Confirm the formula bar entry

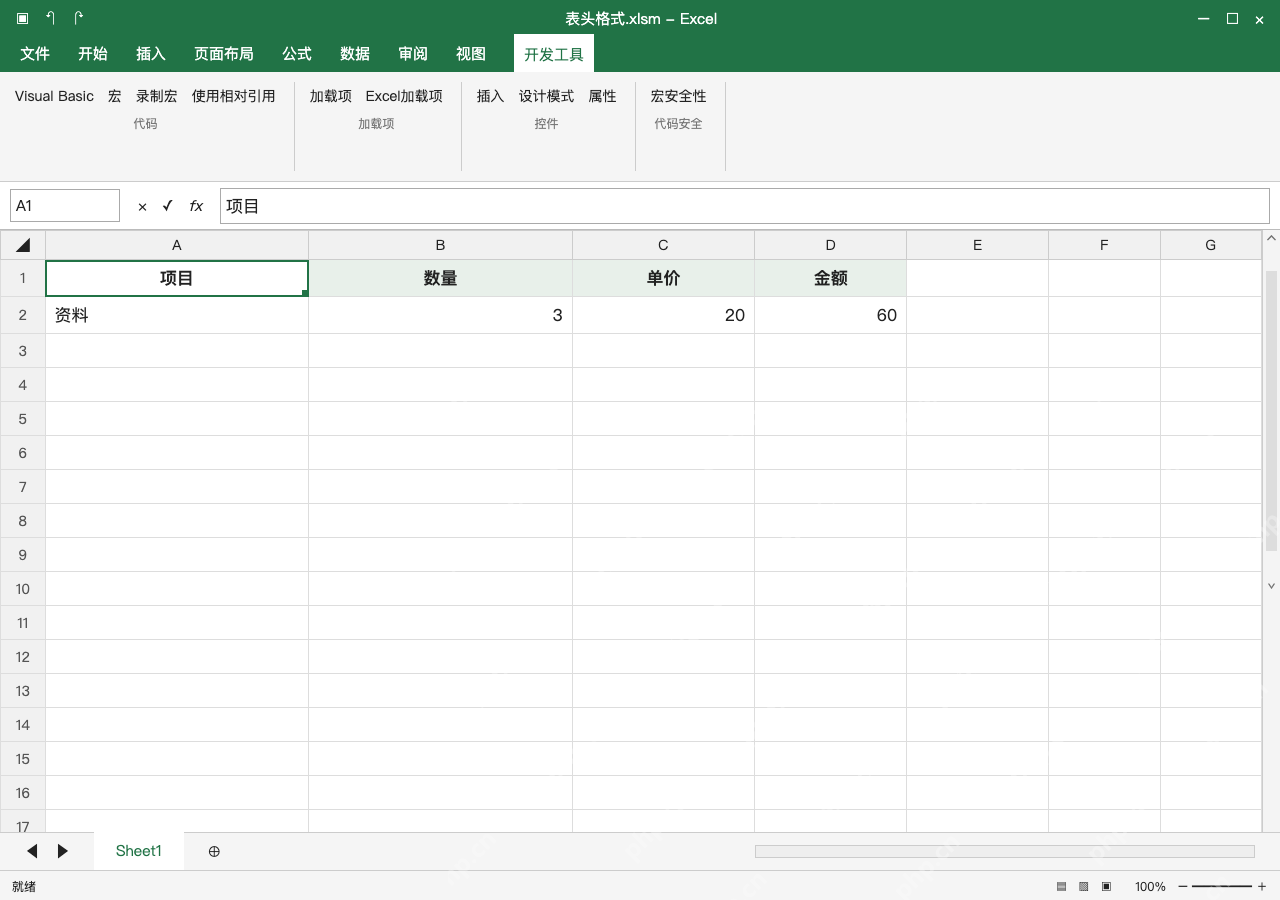coord(167,206)
